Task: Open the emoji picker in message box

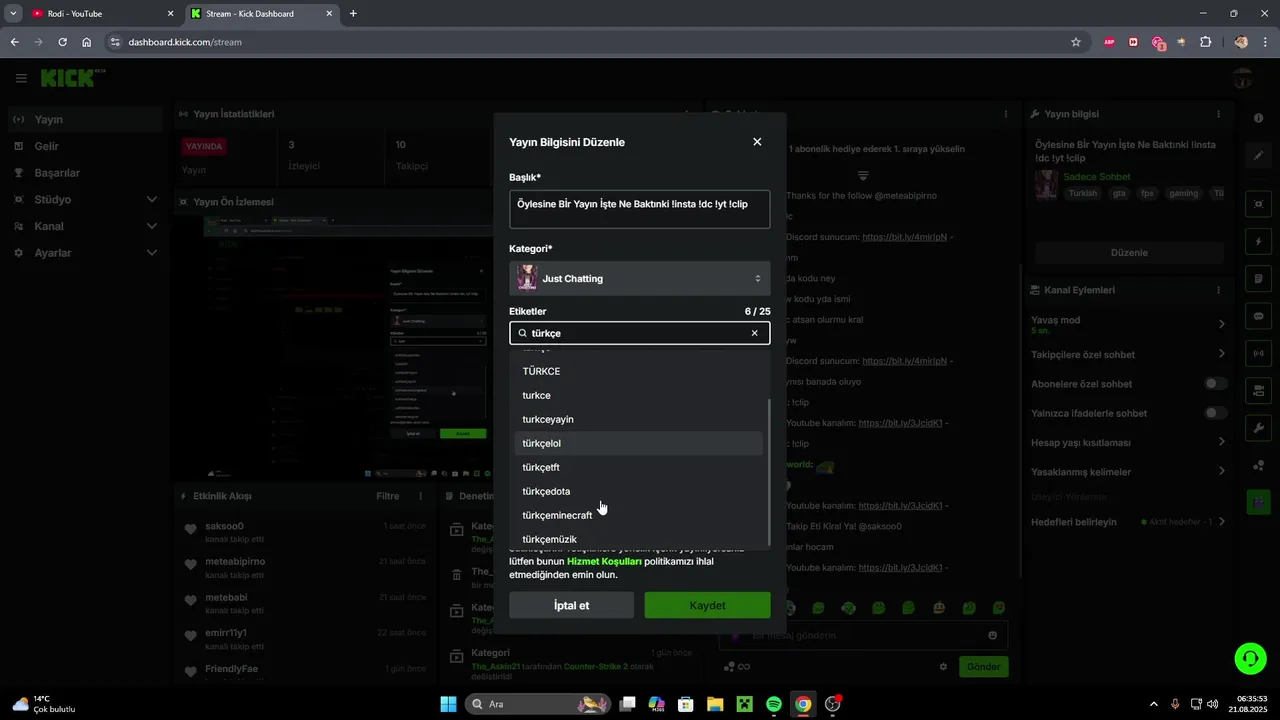Action: pyautogui.click(x=992, y=635)
